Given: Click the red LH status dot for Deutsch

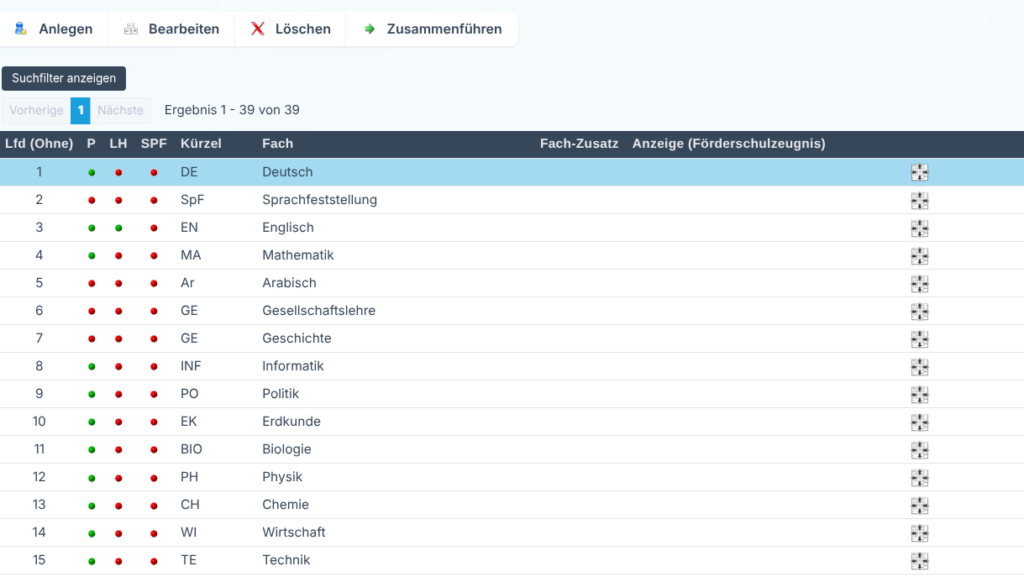Looking at the screenshot, I should click(x=118, y=173).
